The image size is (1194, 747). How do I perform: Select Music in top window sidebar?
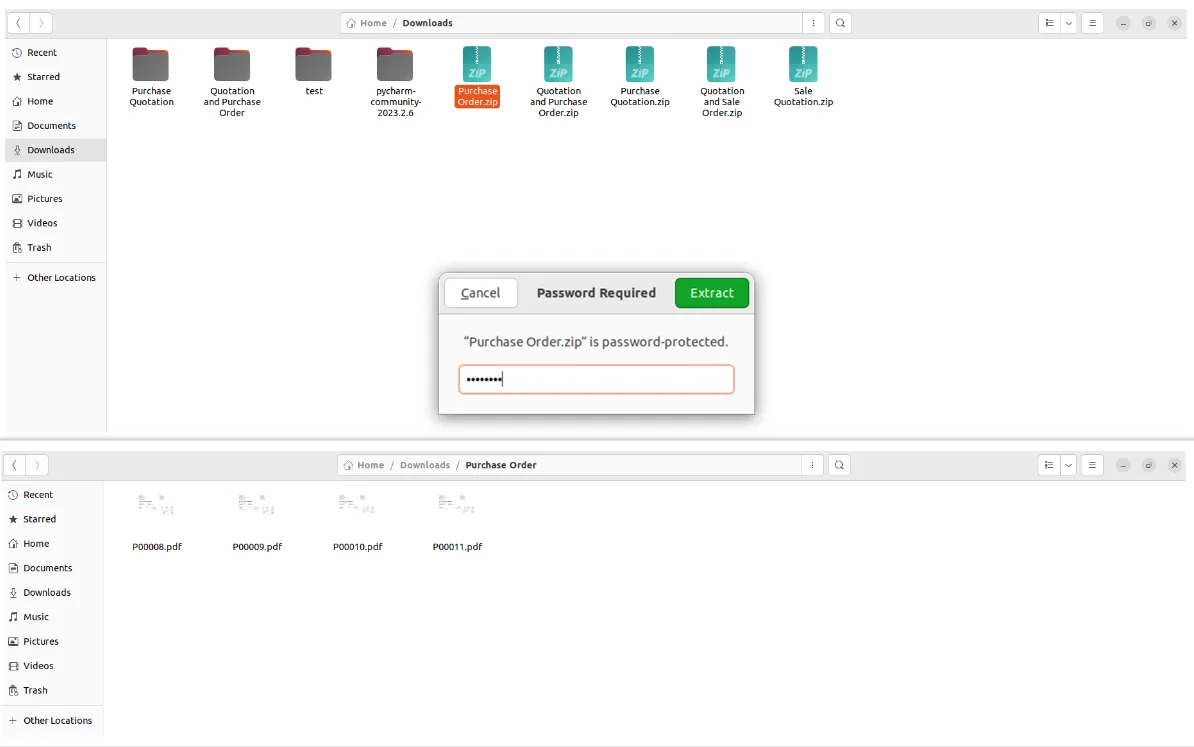coord(56,174)
